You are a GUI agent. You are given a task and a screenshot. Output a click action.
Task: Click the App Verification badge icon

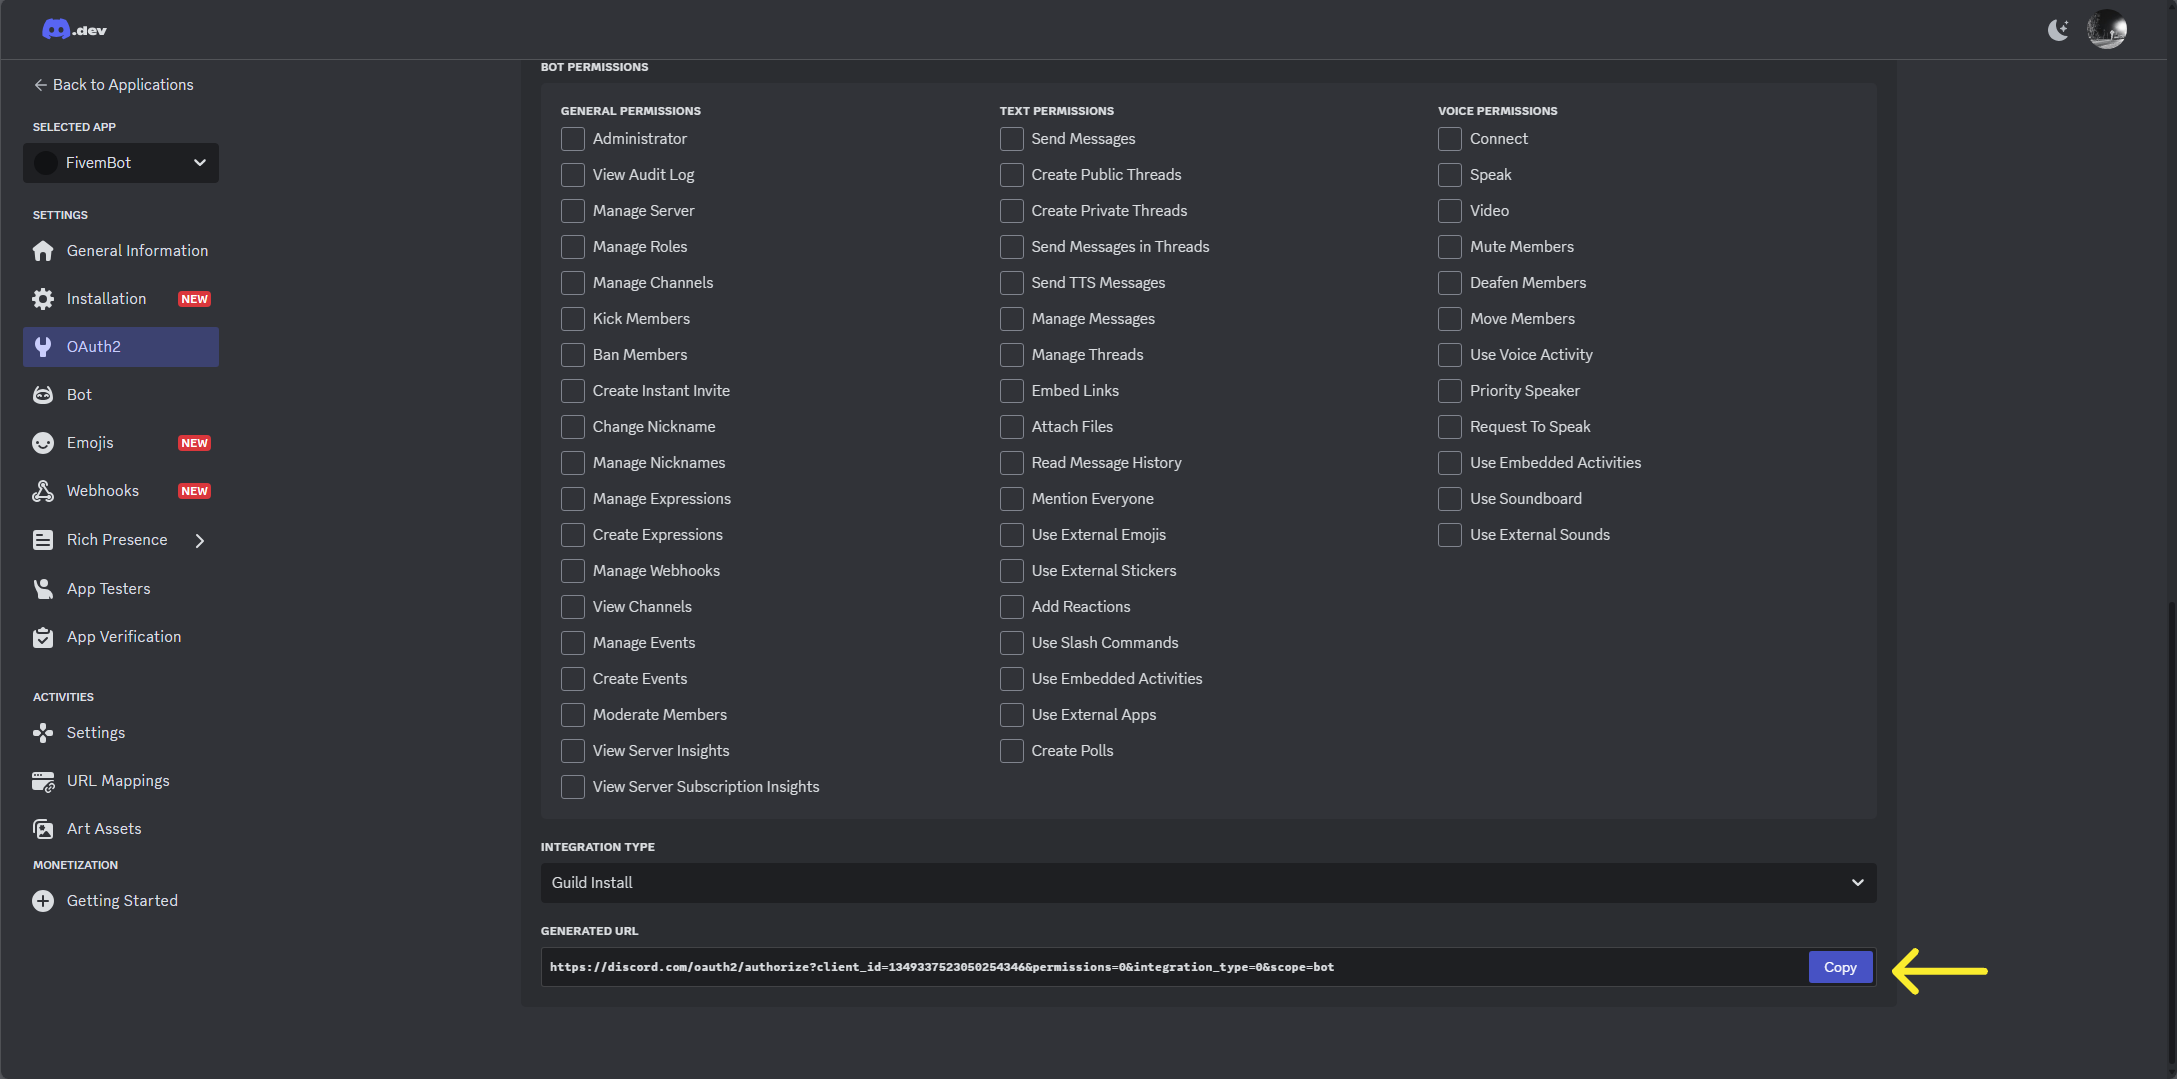43,636
